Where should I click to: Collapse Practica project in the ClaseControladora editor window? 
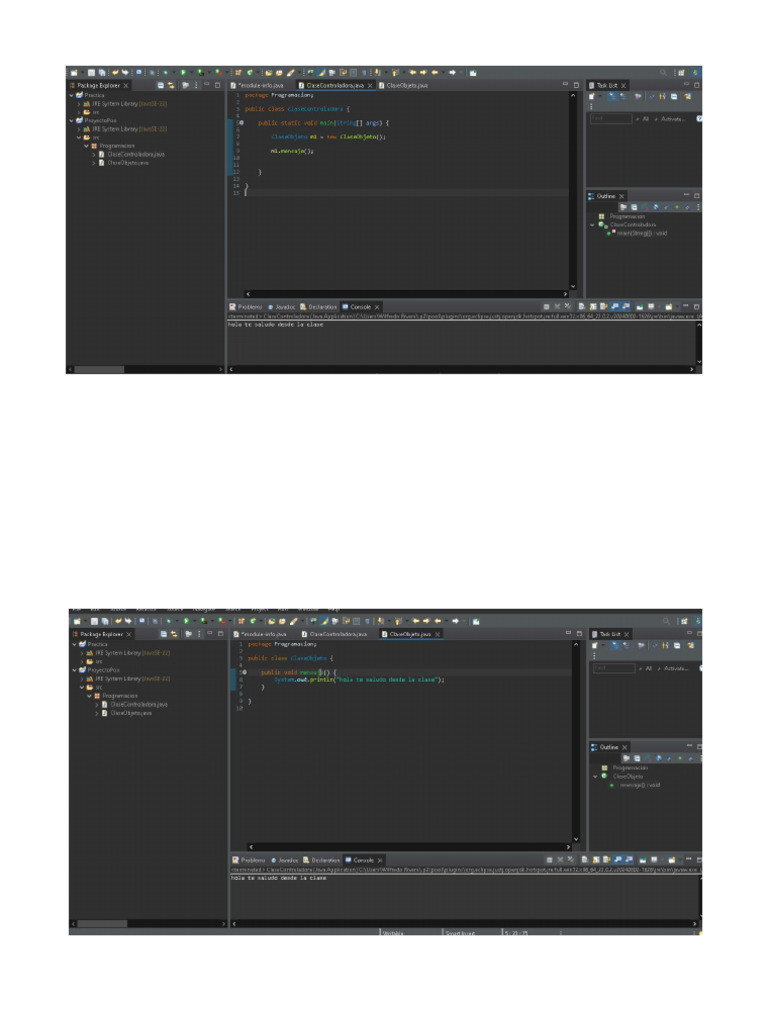coord(72,95)
